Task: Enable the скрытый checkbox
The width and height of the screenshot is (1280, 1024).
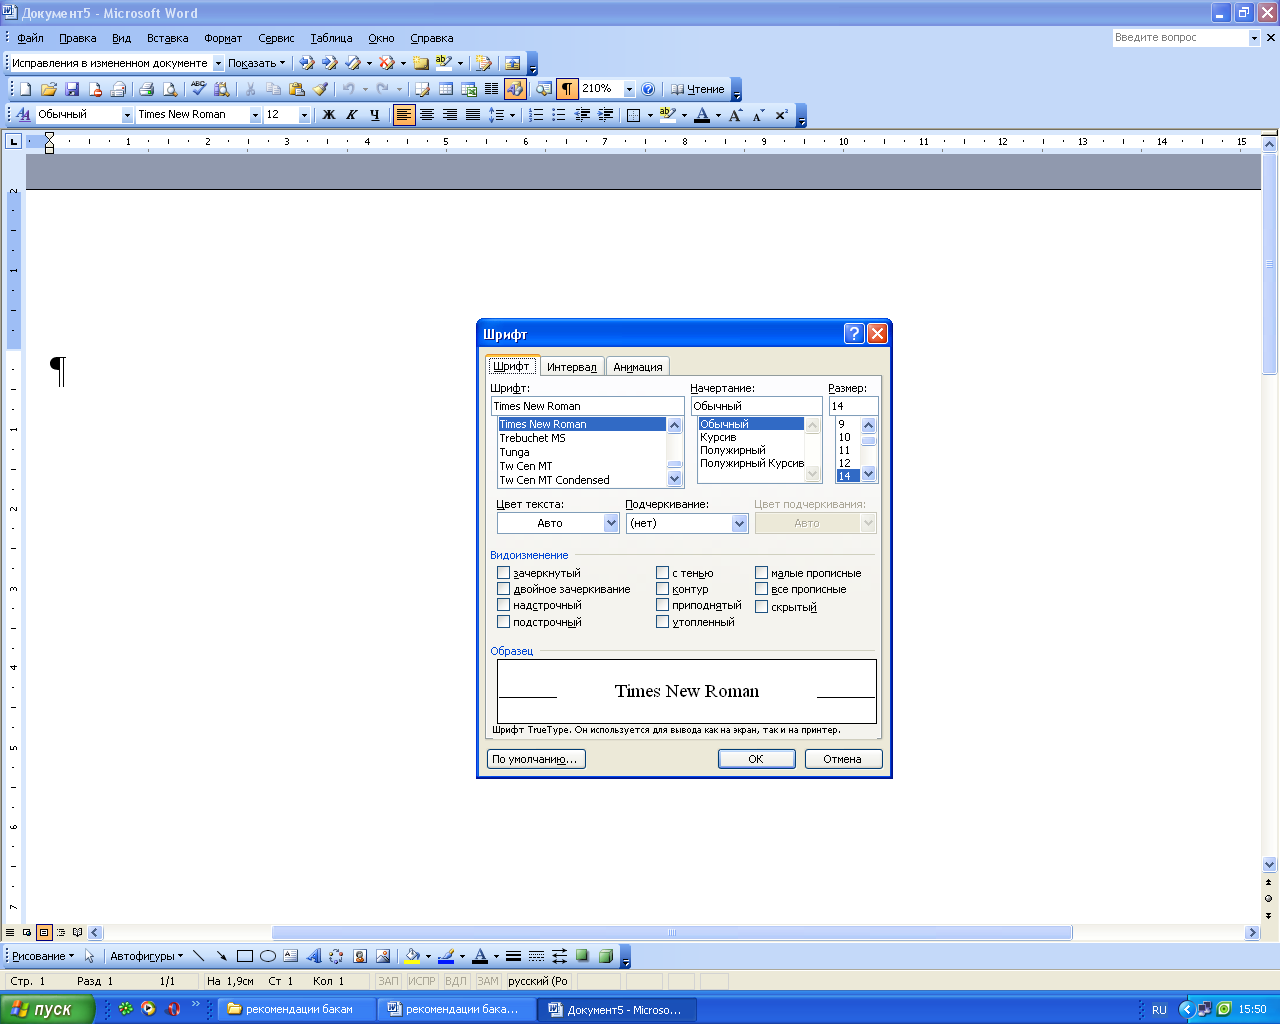Action: tap(761, 607)
